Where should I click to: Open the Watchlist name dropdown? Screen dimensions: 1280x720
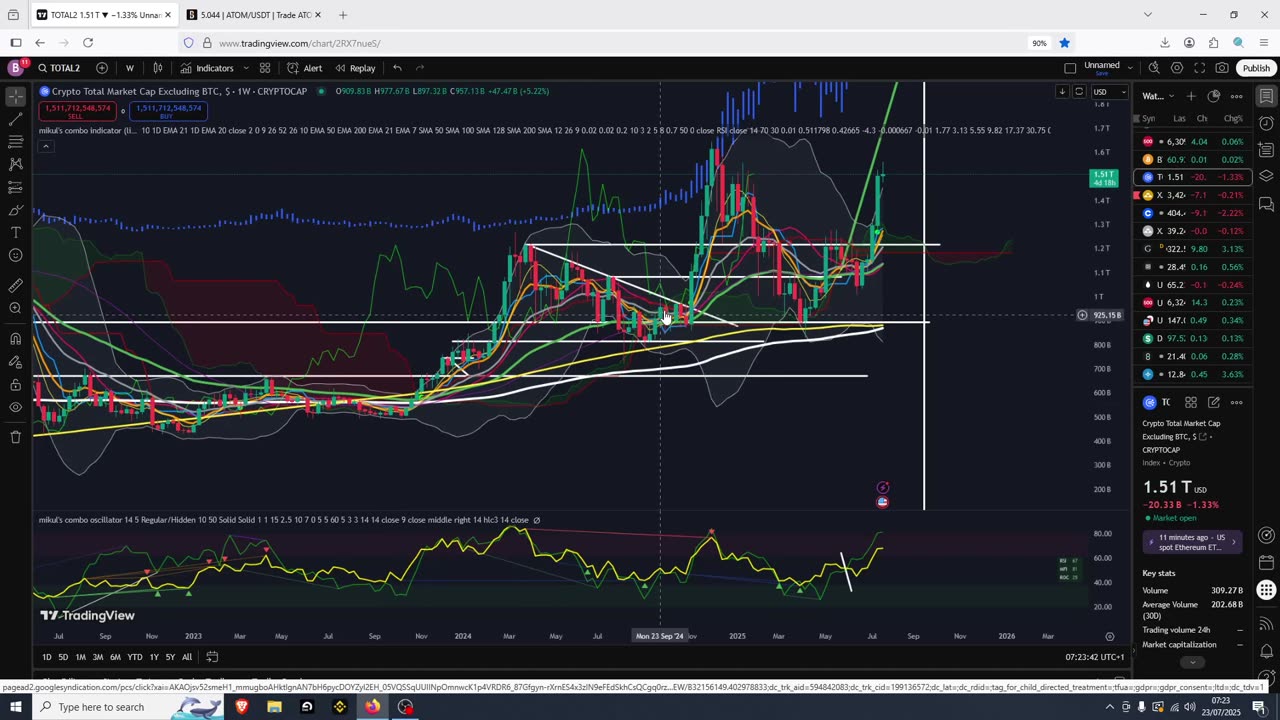point(1158,96)
